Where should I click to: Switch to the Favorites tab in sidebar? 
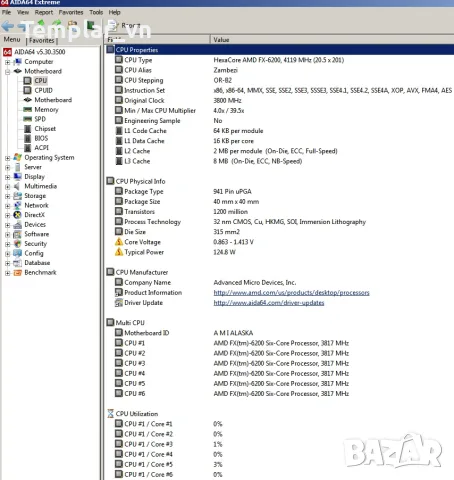coord(42,40)
